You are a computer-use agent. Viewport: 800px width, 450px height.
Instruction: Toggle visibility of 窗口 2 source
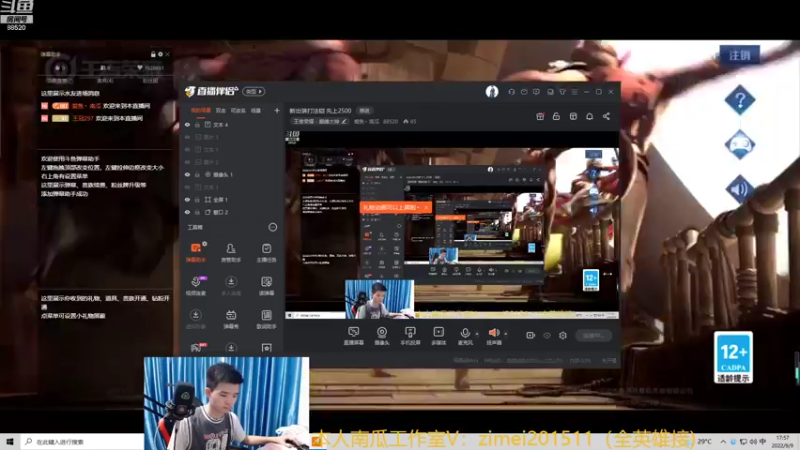click(x=188, y=212)
